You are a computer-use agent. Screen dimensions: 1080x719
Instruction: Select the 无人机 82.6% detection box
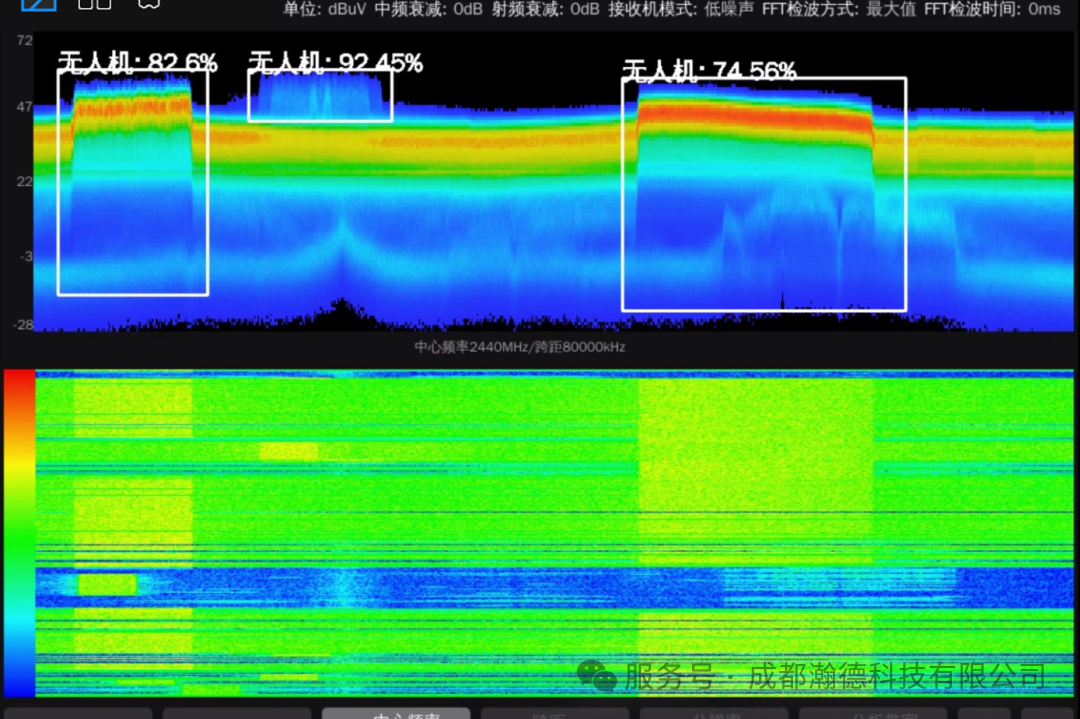tap(132, 185)
